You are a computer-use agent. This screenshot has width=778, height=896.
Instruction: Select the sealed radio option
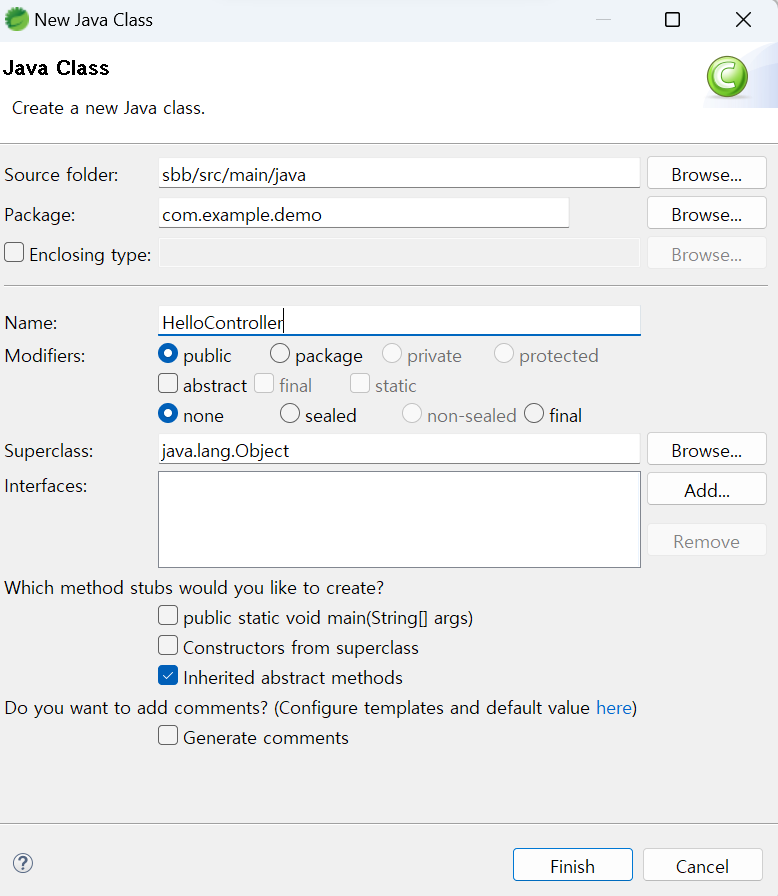pyautogui.click(x=290, y=414)
